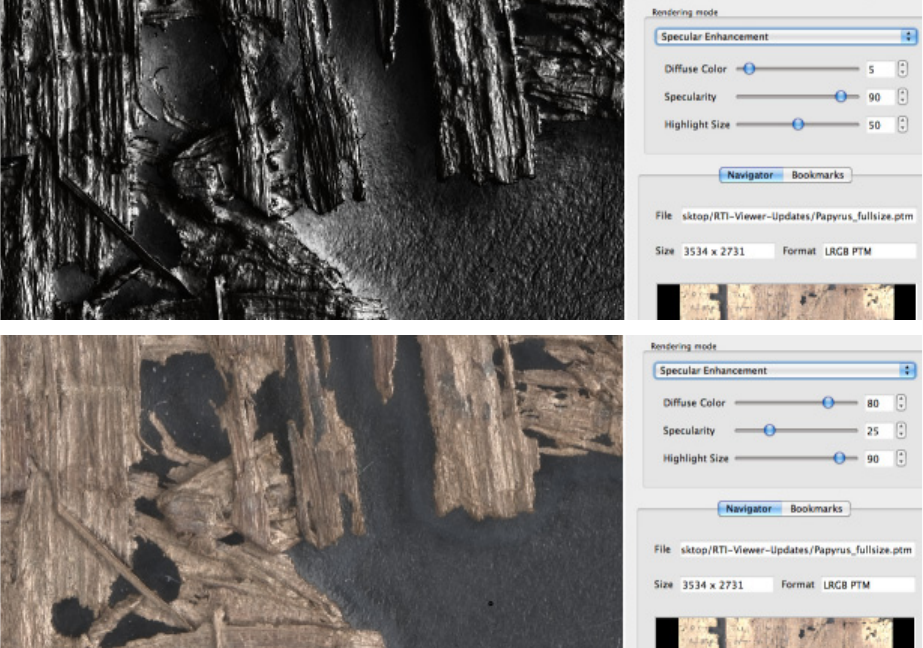Viewport: 923px width, 648px height.
Task: Switch to Bookmarks tab in bottom panel
Action: [x=816, y=509]
